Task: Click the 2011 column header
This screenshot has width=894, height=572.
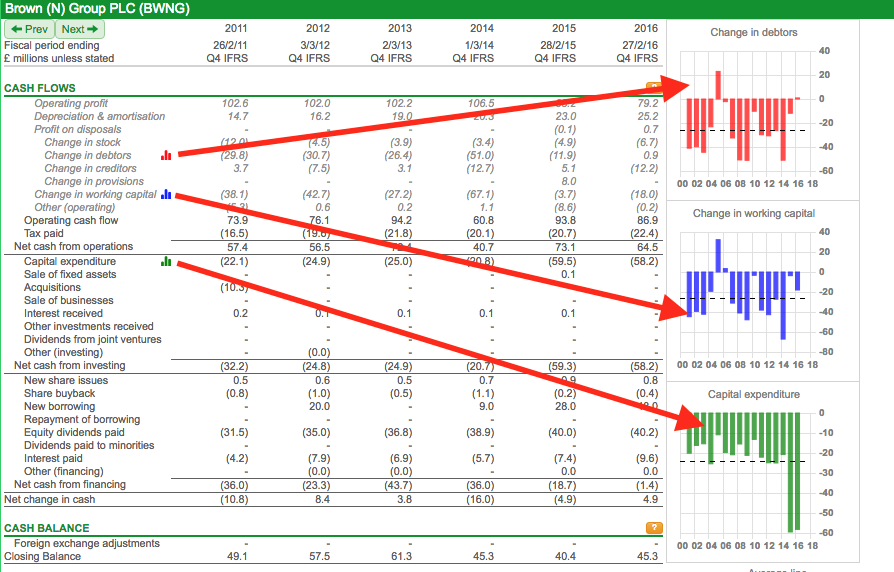Action: coord(236,29)
